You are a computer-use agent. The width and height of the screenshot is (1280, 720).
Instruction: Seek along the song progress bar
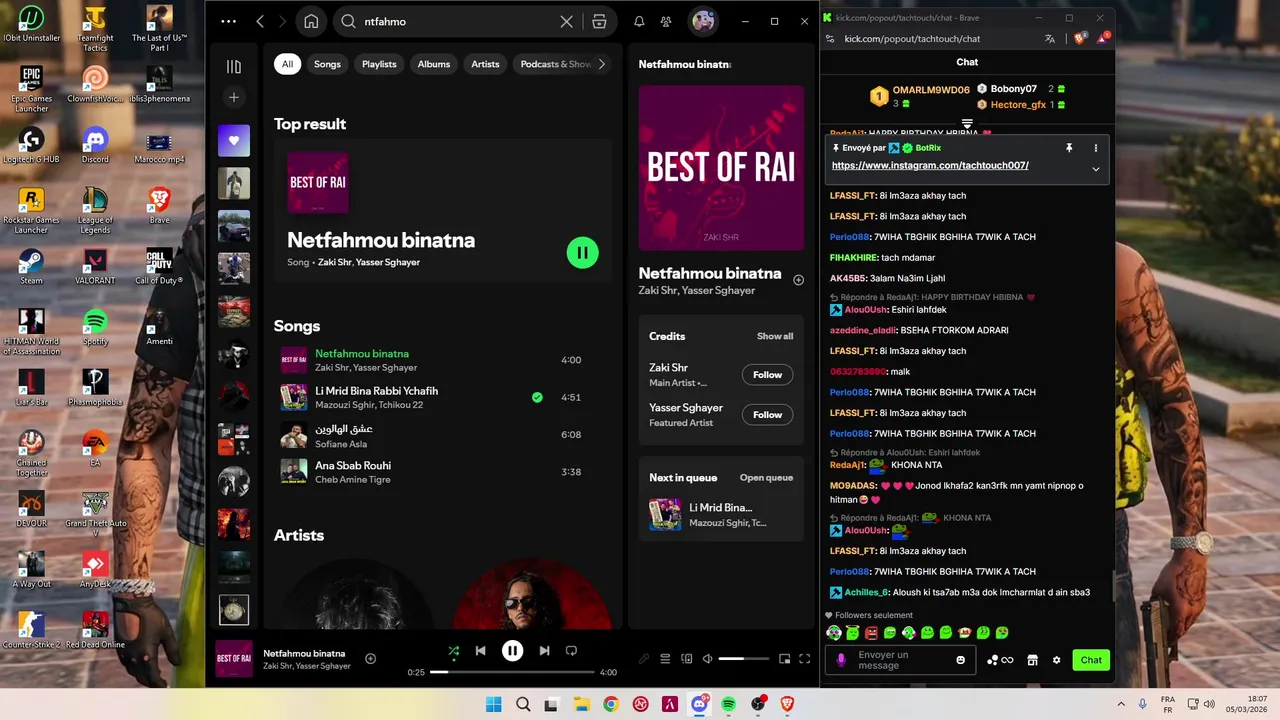tap(512, 672)
